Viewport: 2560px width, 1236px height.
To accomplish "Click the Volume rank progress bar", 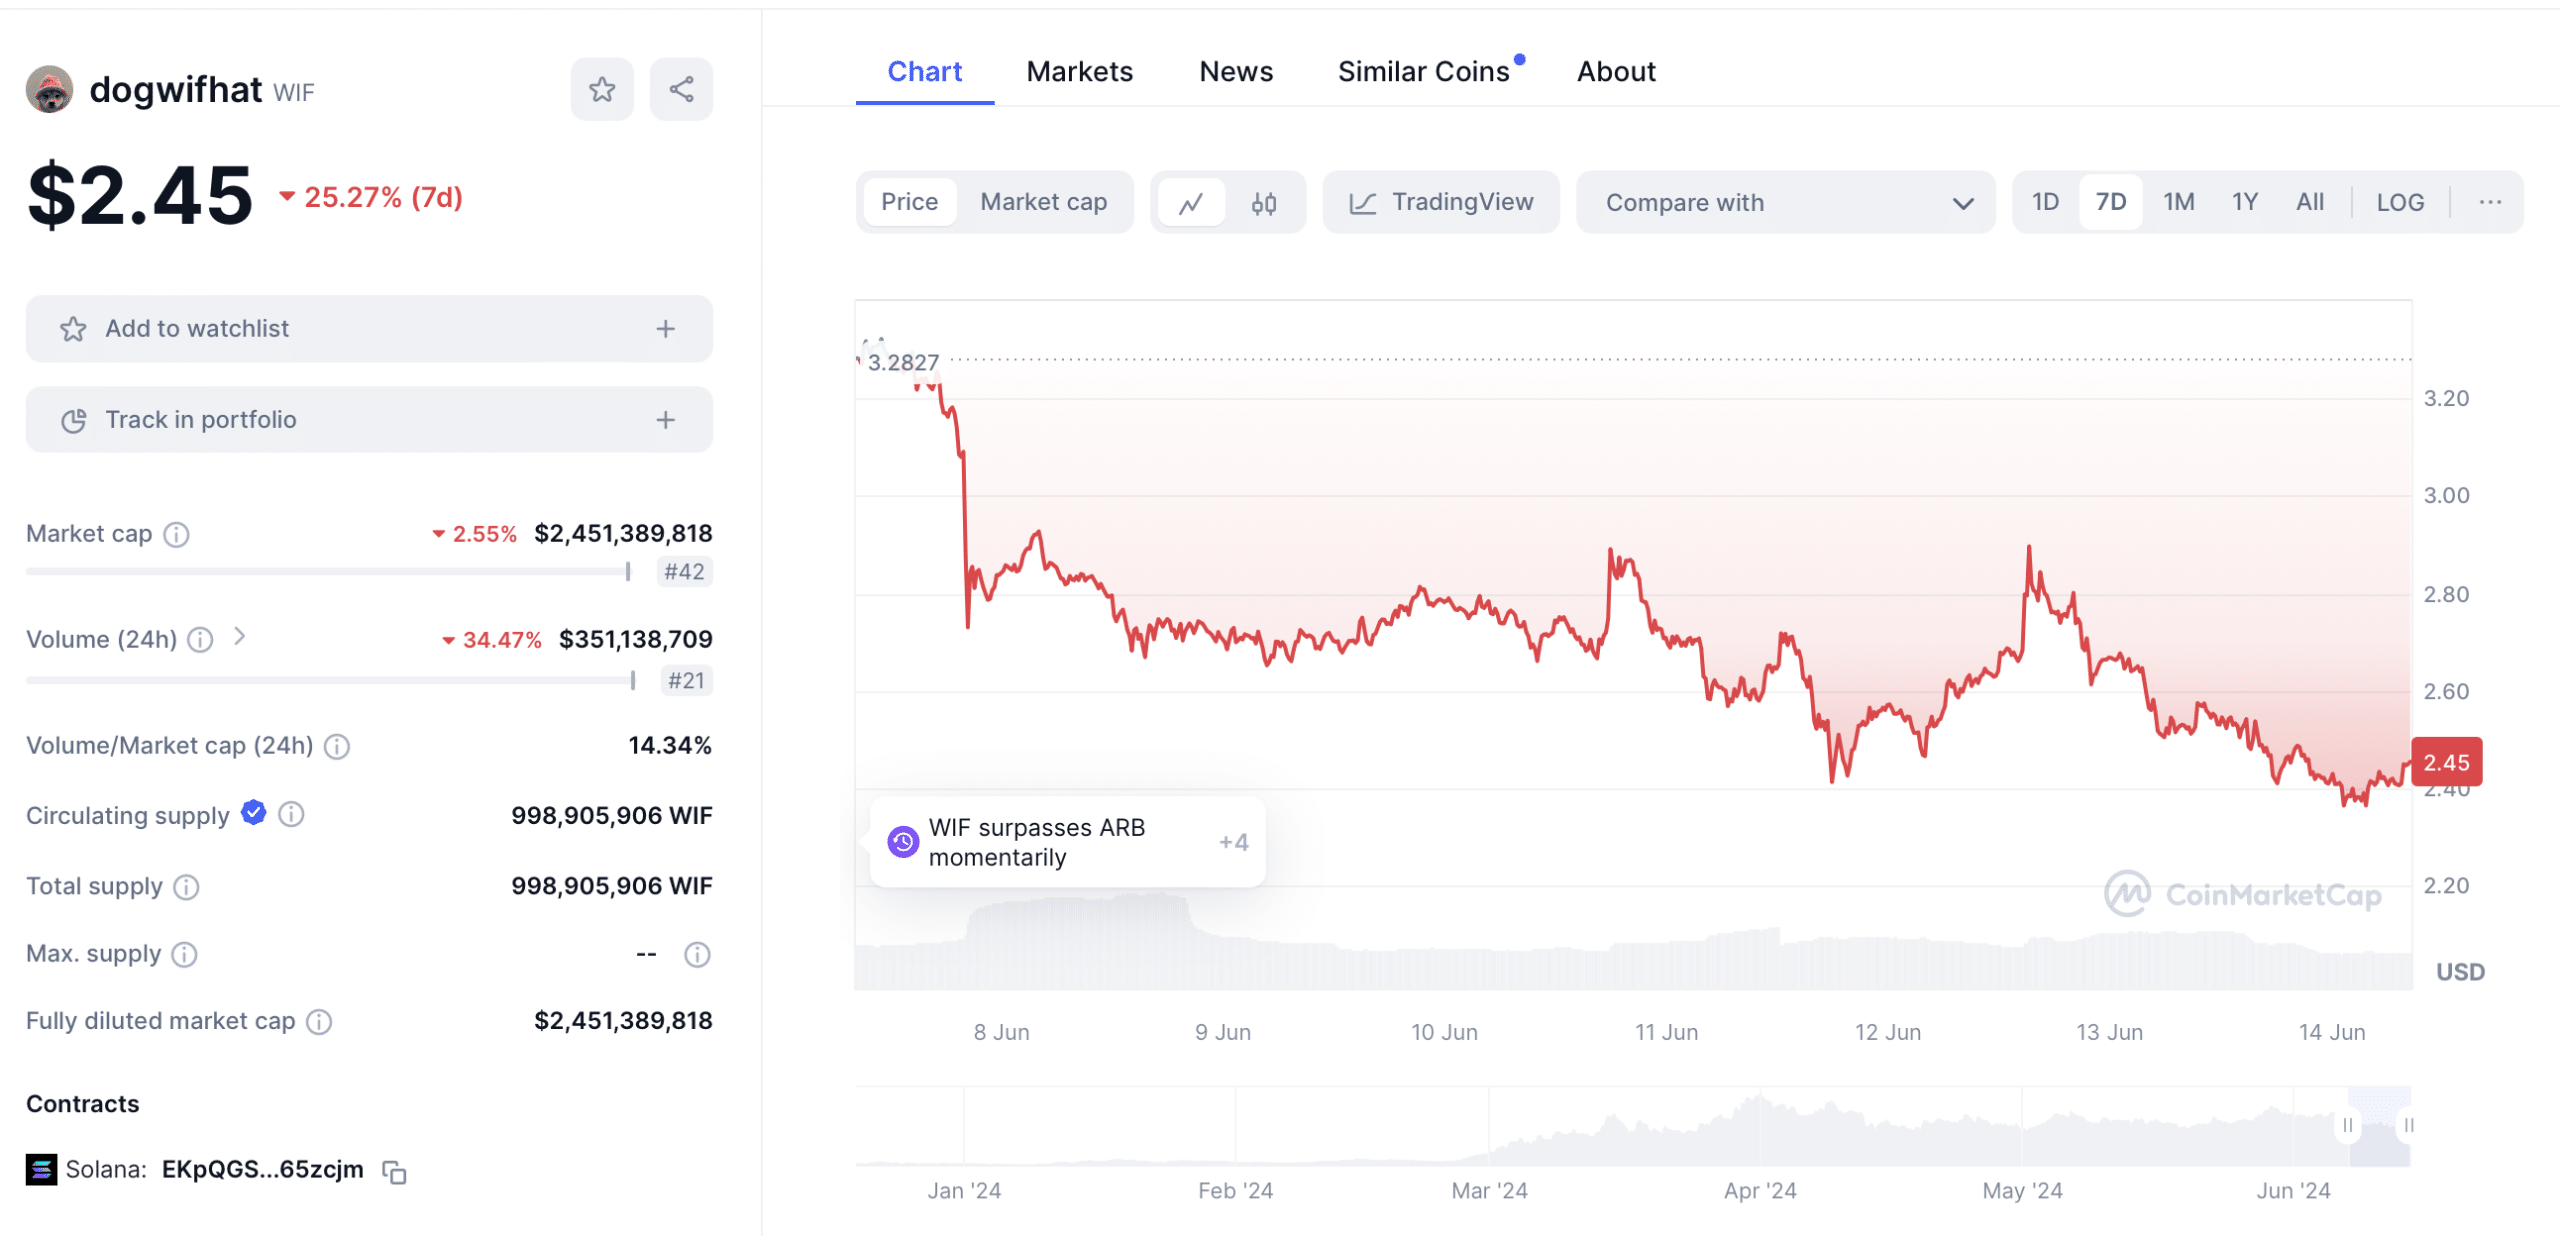I will [x=330, y=681].
